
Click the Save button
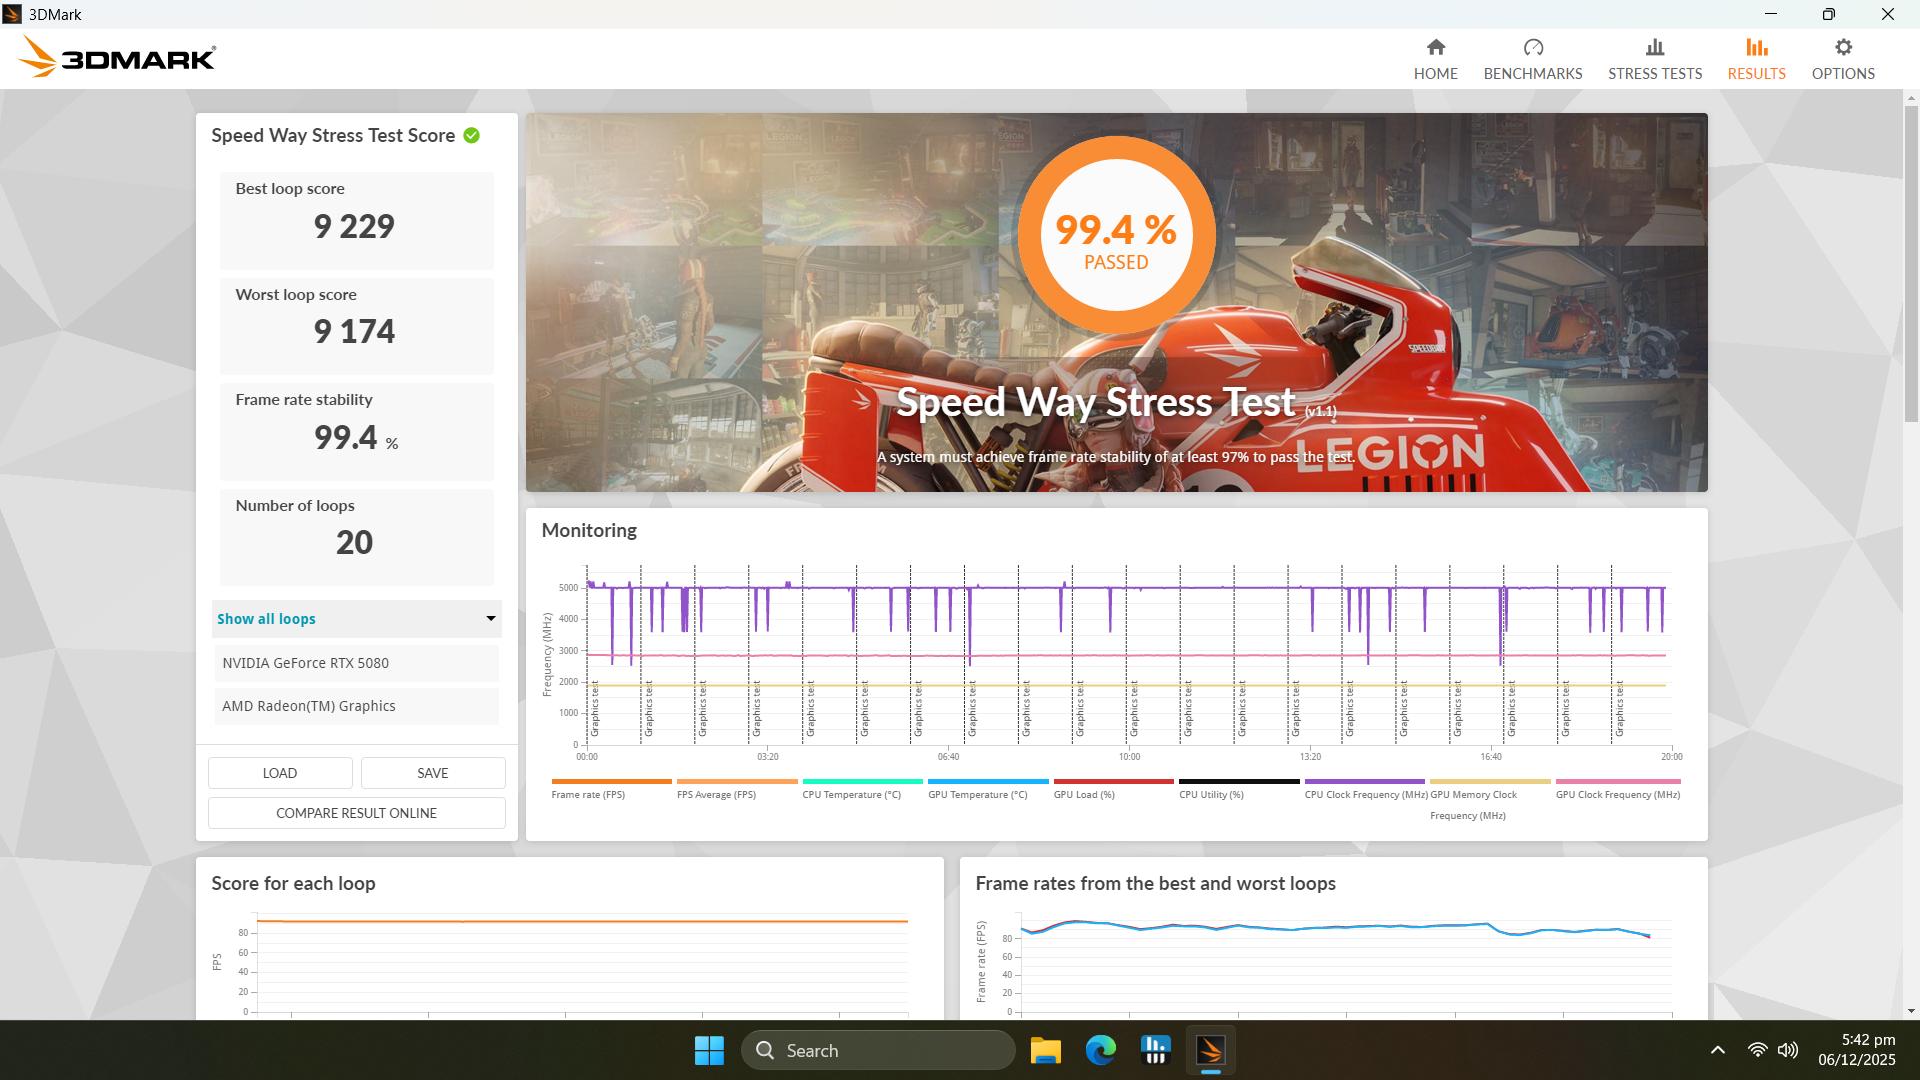point(432,773)
